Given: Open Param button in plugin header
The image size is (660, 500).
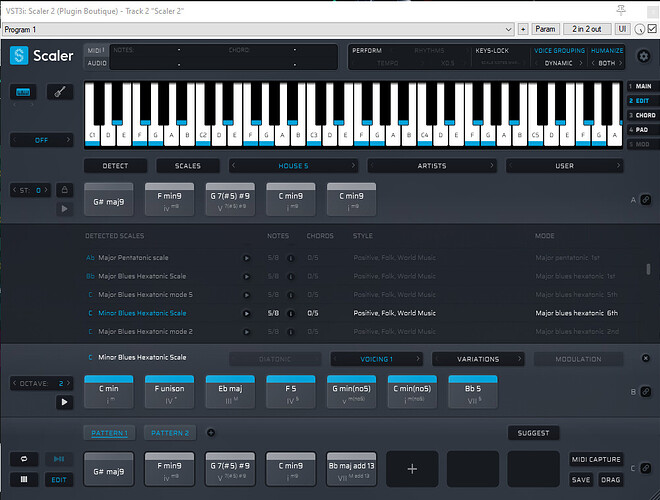Looking at the screenshot, I should (545, 29).
